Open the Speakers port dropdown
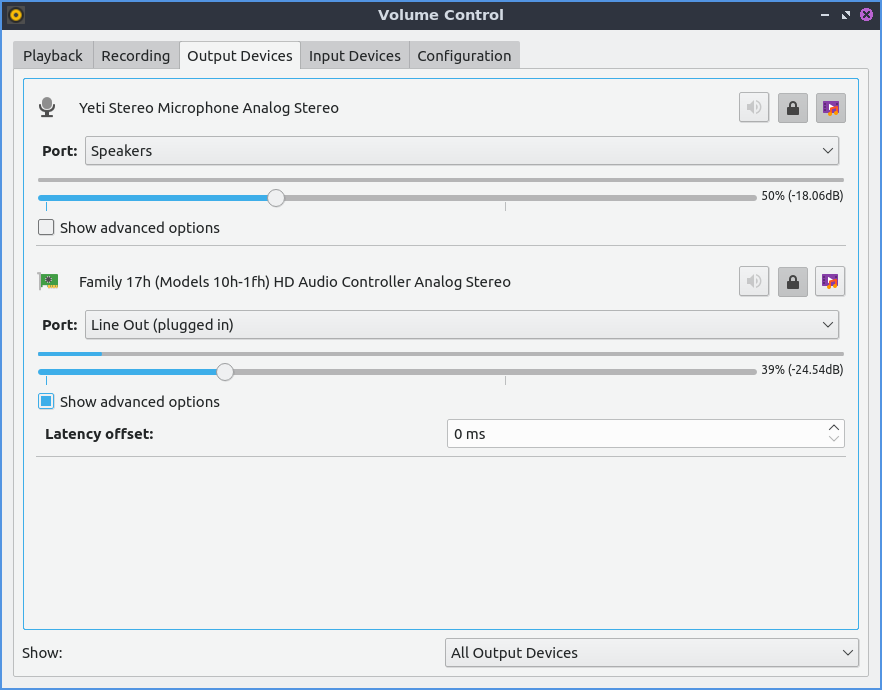Viewport: 882px width, 690px height. [461, 151]
